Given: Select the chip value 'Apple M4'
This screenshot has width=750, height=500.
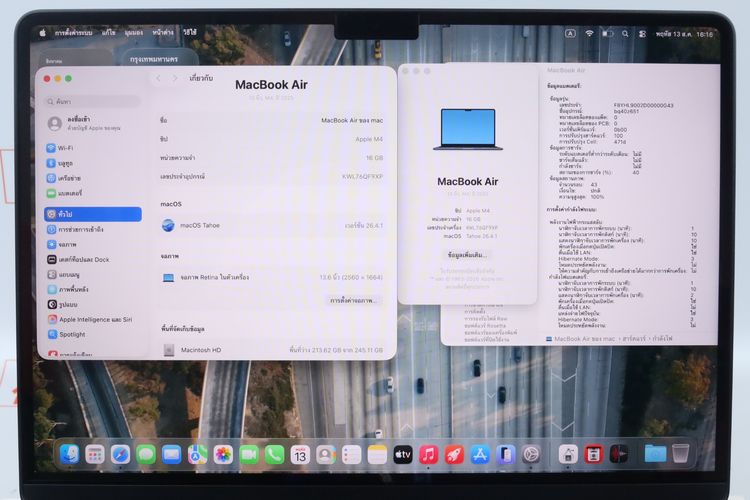Looking at the screenshot, I should (x=369, y=139).
